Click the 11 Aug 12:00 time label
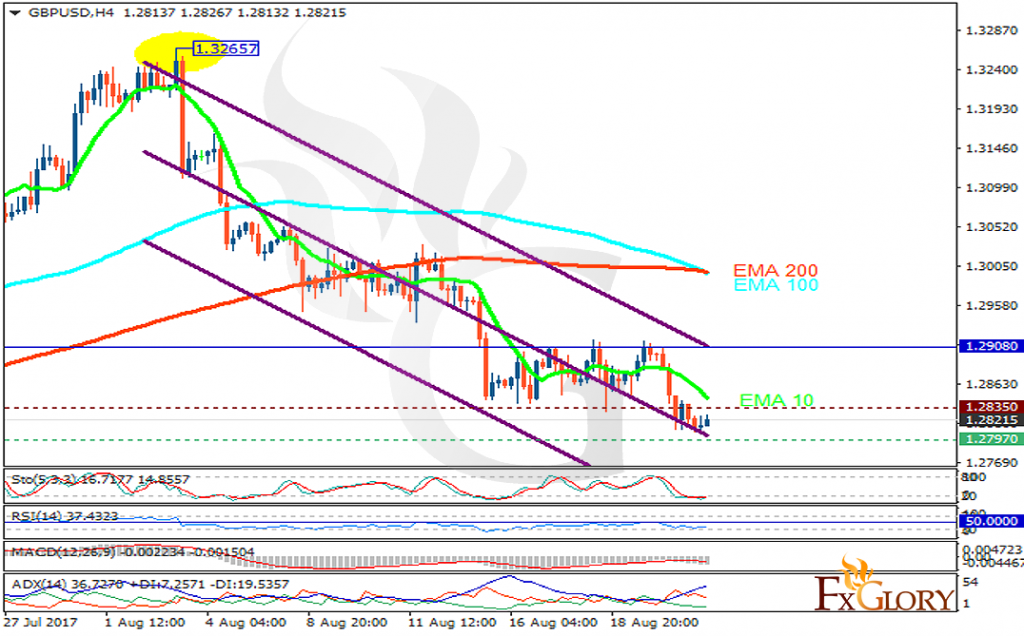Image resolution: width=1024 pixels, height=636 pixels. (452, 622)
